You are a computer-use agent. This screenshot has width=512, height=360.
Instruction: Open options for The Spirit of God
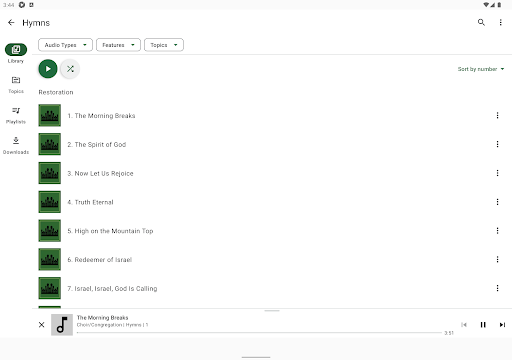[x=497, y=144]
